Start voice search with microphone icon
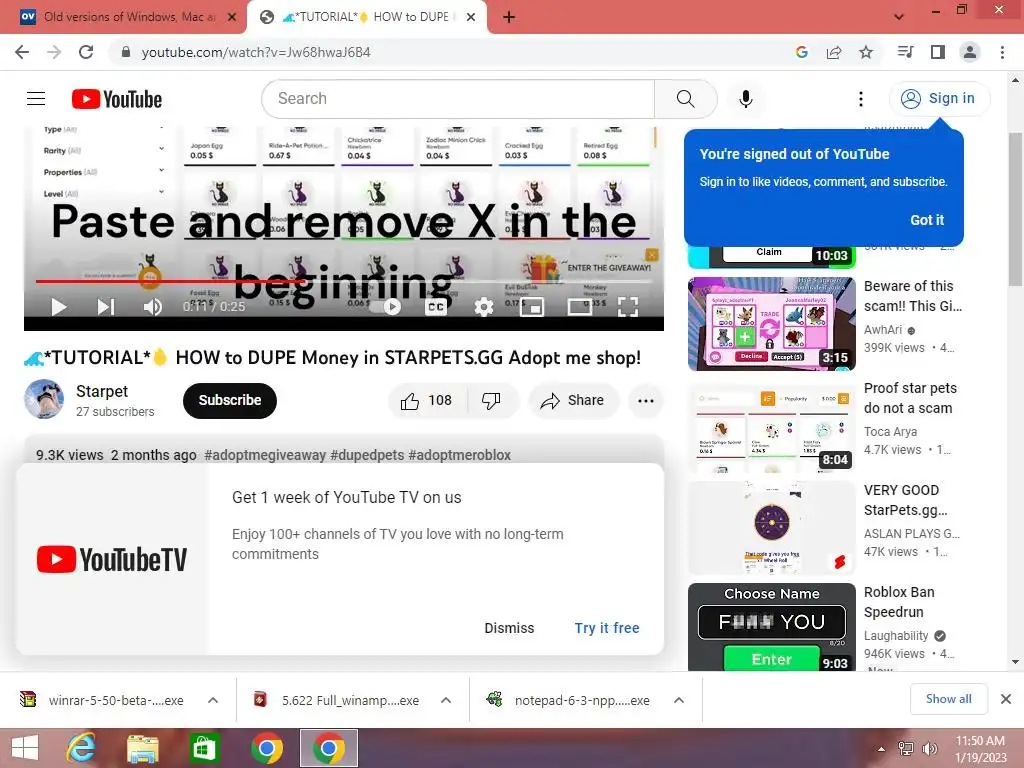Screen dimensions: 1024x768 [745, 99]
